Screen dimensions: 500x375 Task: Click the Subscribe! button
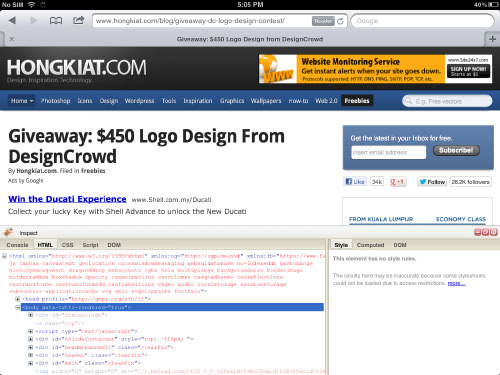pyautogui.click(x=456, y=150)
